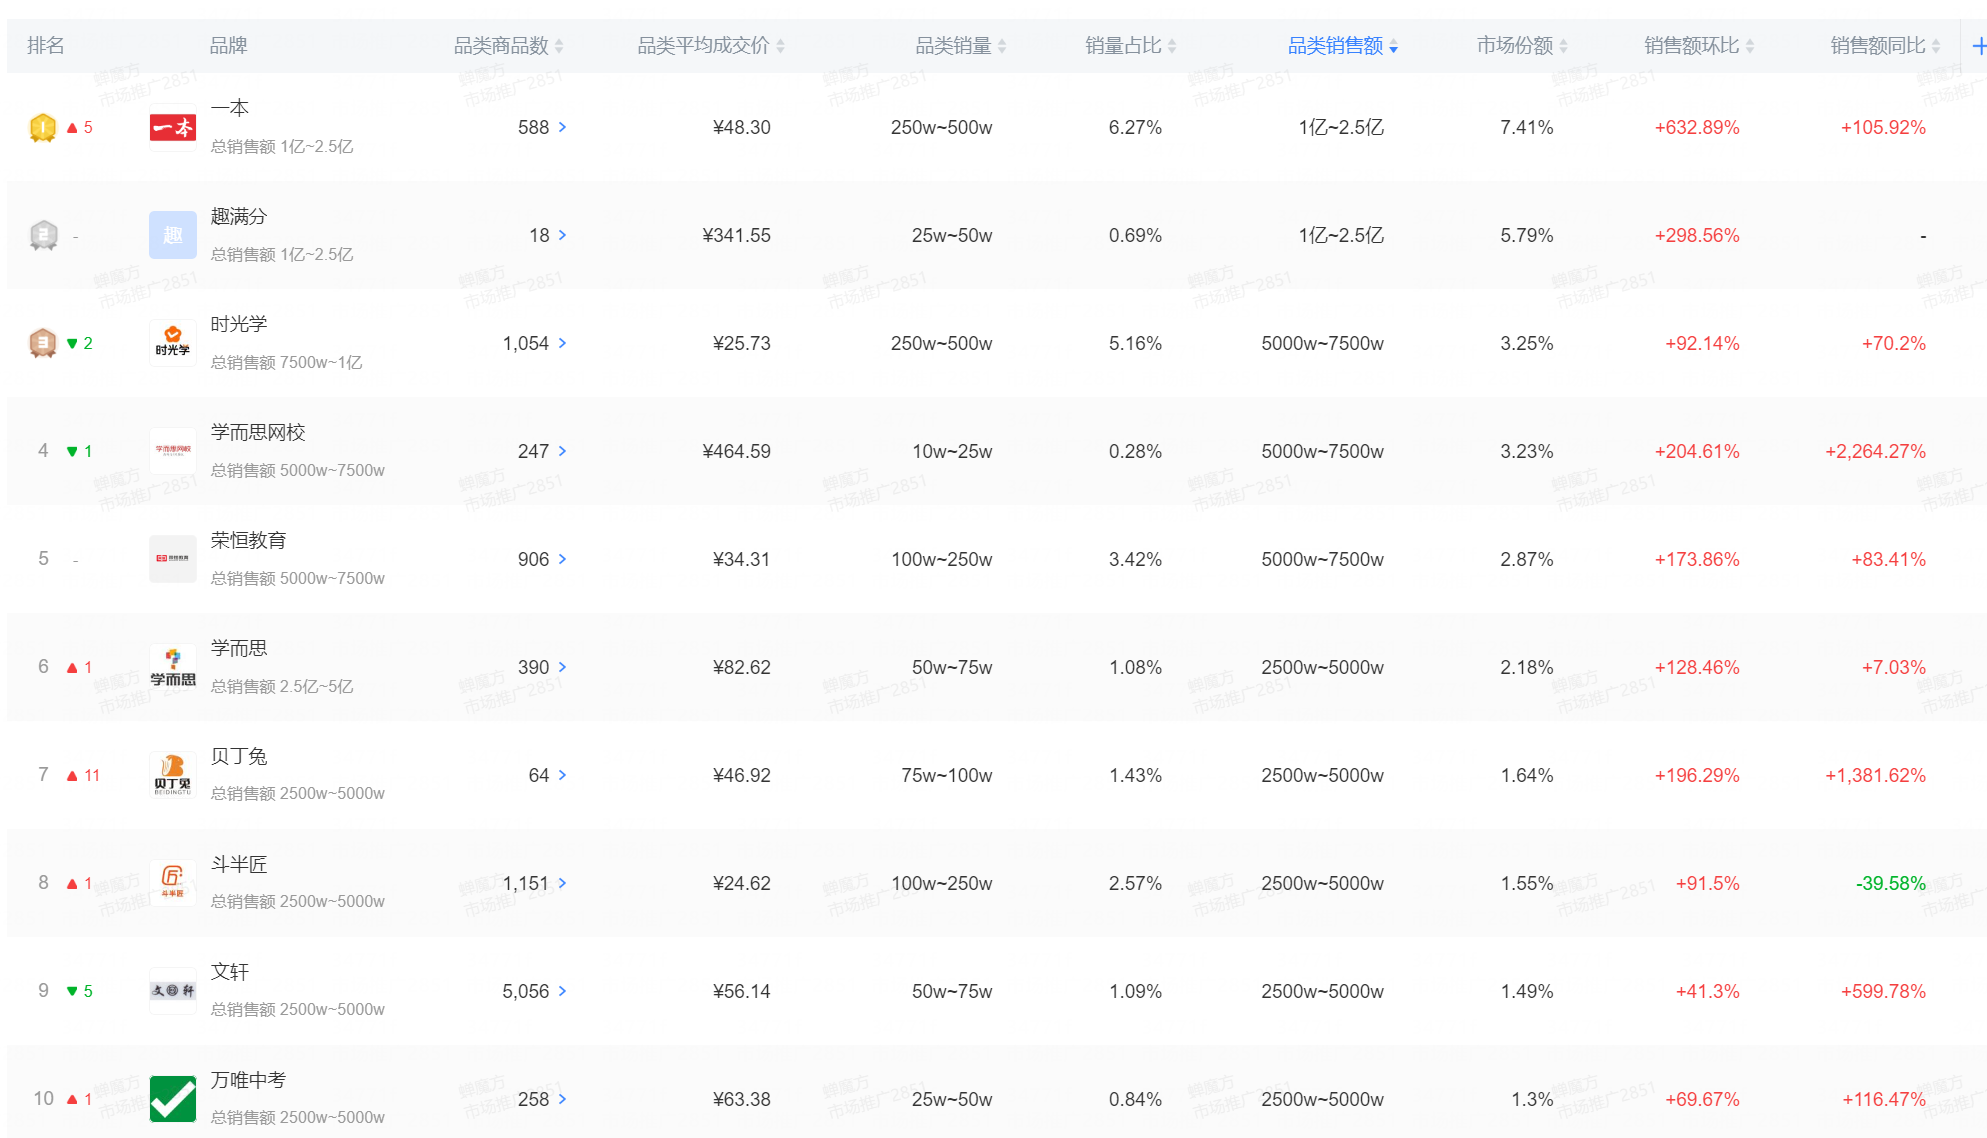1987x1138 pixels.
Task: Click the 品牌 column header
Action: [x=228, y=46]
